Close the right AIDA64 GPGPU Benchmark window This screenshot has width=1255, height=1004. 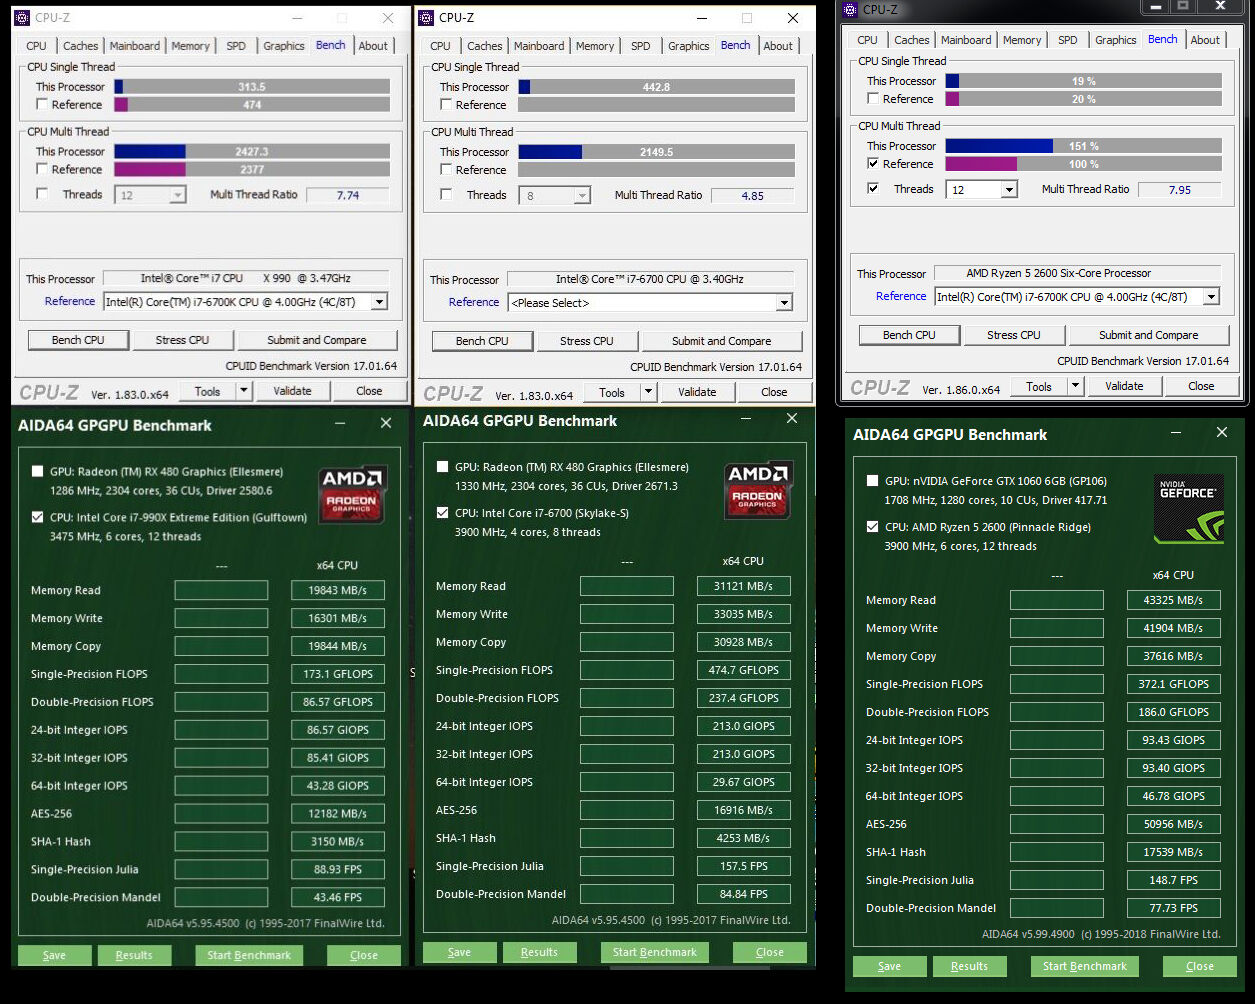click(x=1221, y=433)
